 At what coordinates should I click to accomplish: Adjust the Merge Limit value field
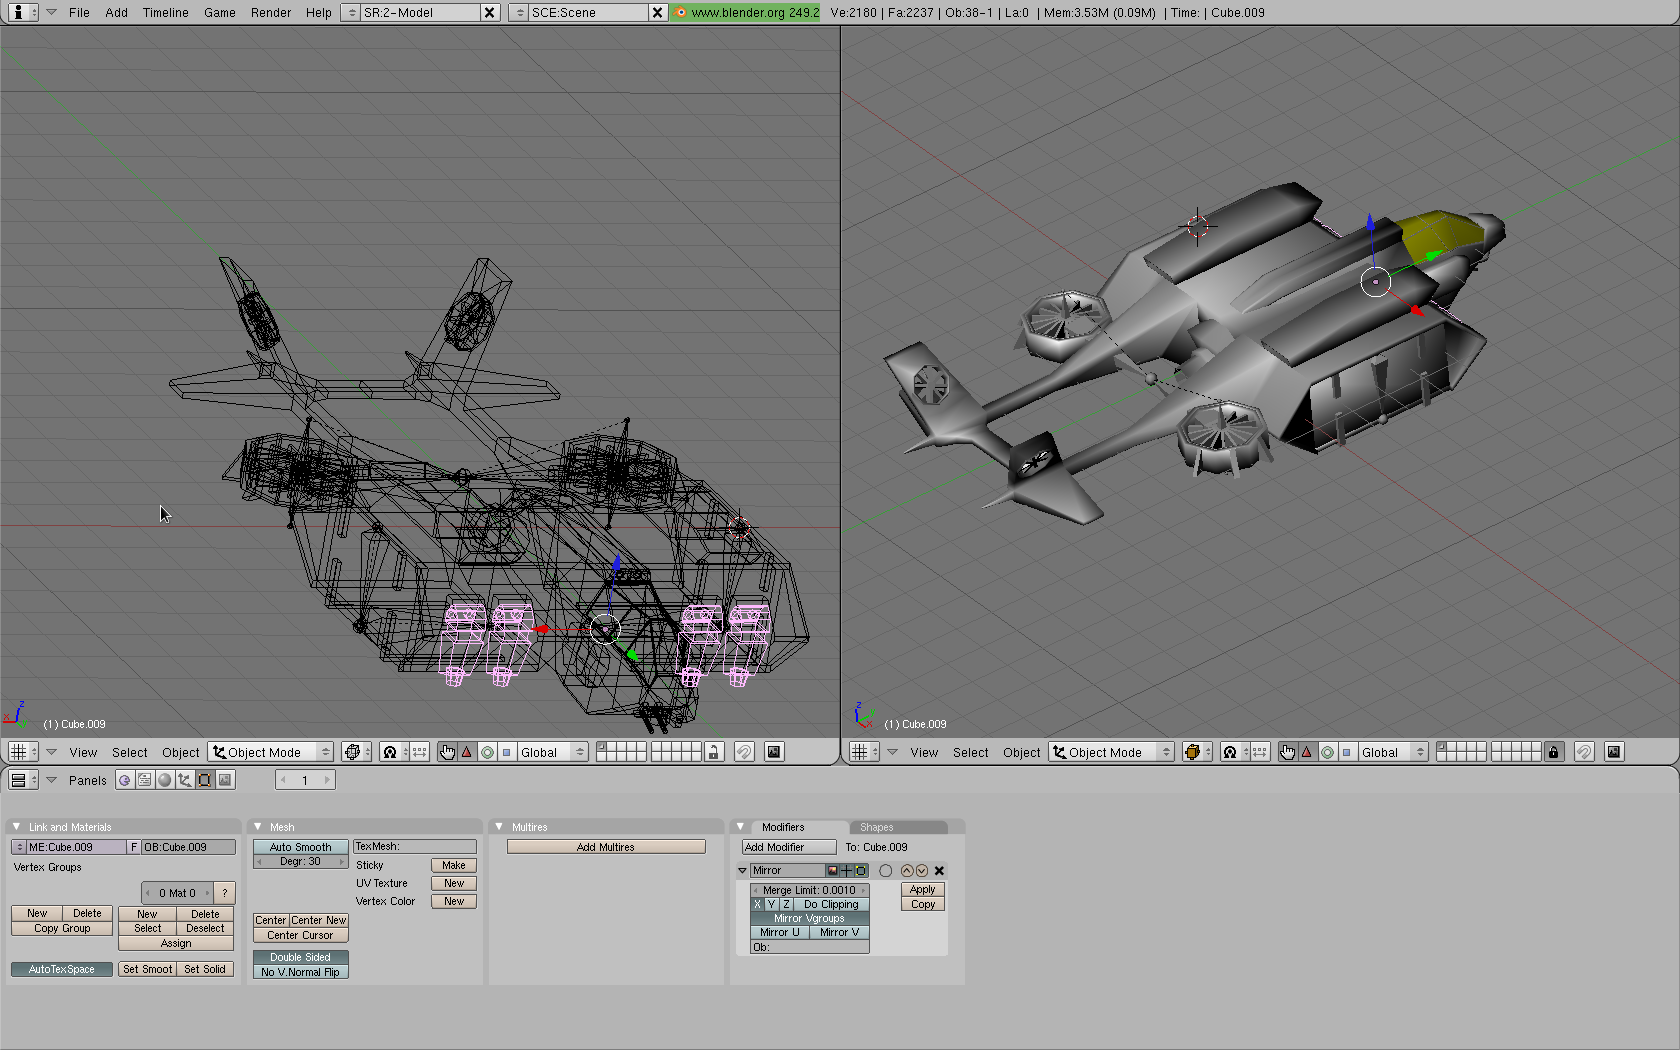(809, 890)
